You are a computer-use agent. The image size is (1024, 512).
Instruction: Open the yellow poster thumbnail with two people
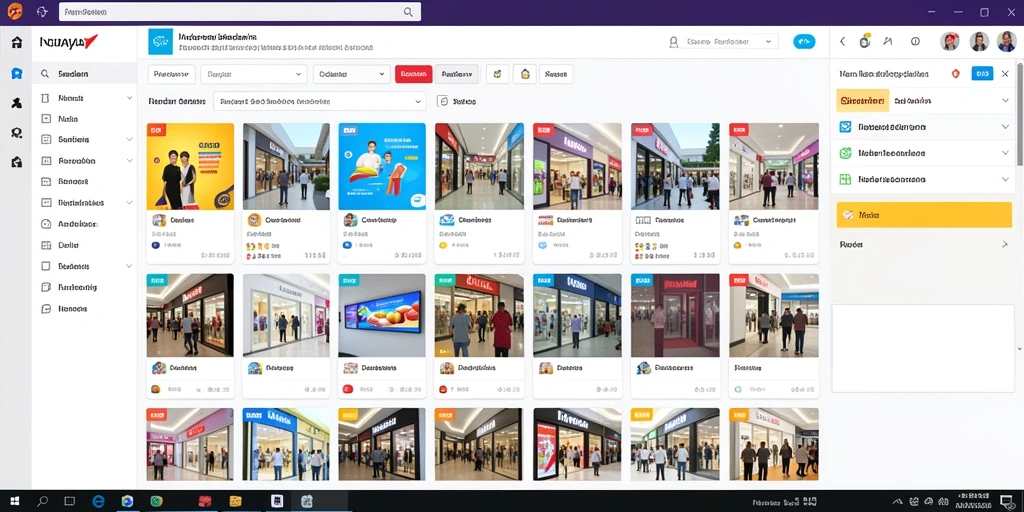(x=190, y=166)
